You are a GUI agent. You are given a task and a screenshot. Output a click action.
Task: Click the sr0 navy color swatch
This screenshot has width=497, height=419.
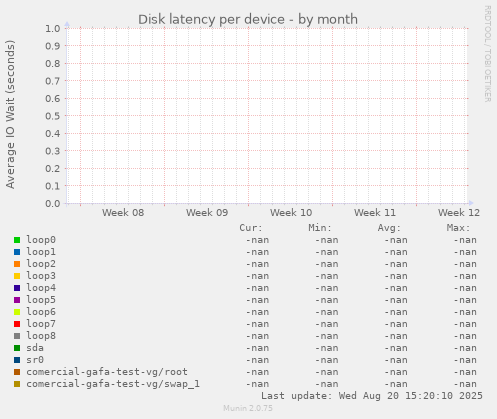tap(17, 360)
